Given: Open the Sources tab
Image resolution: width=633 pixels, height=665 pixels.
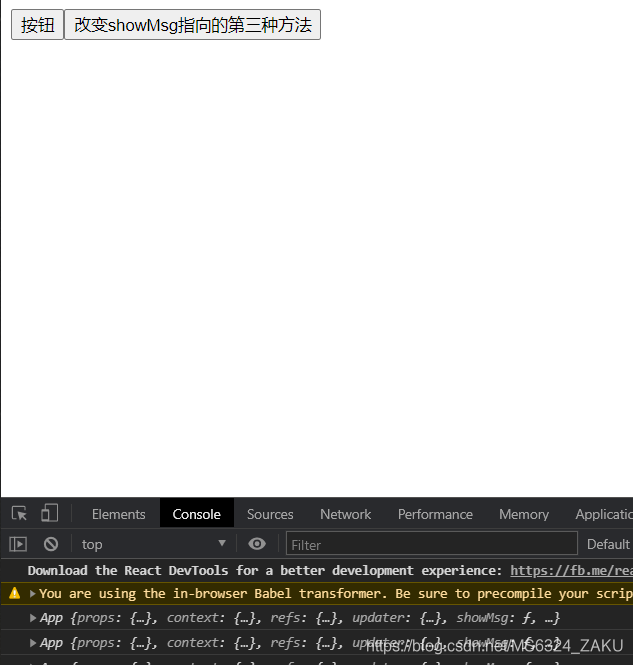Looking at the screenshot, I should point(270,514).
